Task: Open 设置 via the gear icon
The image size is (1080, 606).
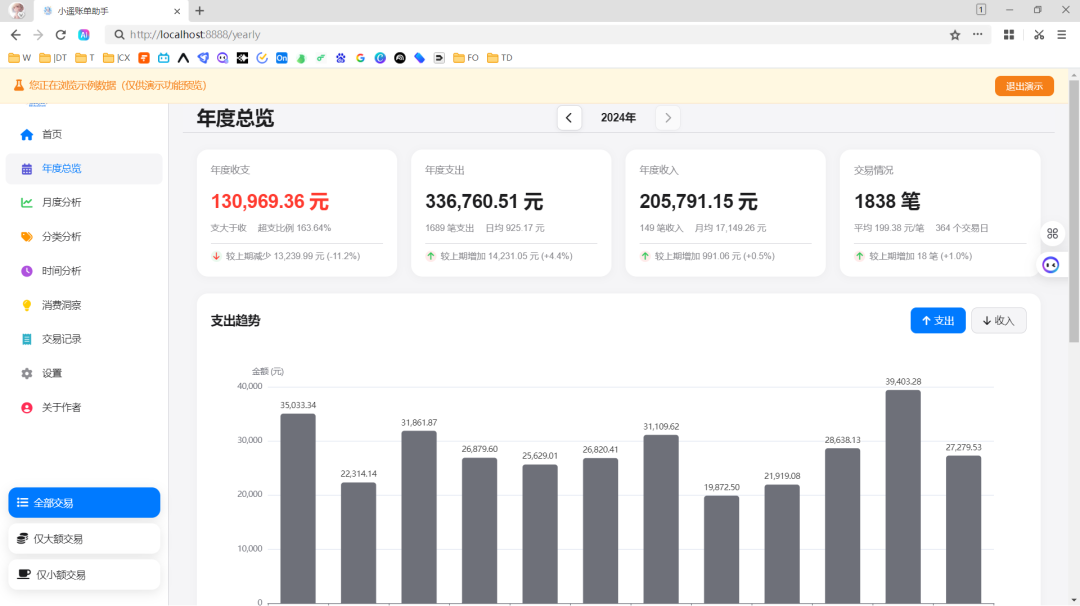Action: click(27, 373)
